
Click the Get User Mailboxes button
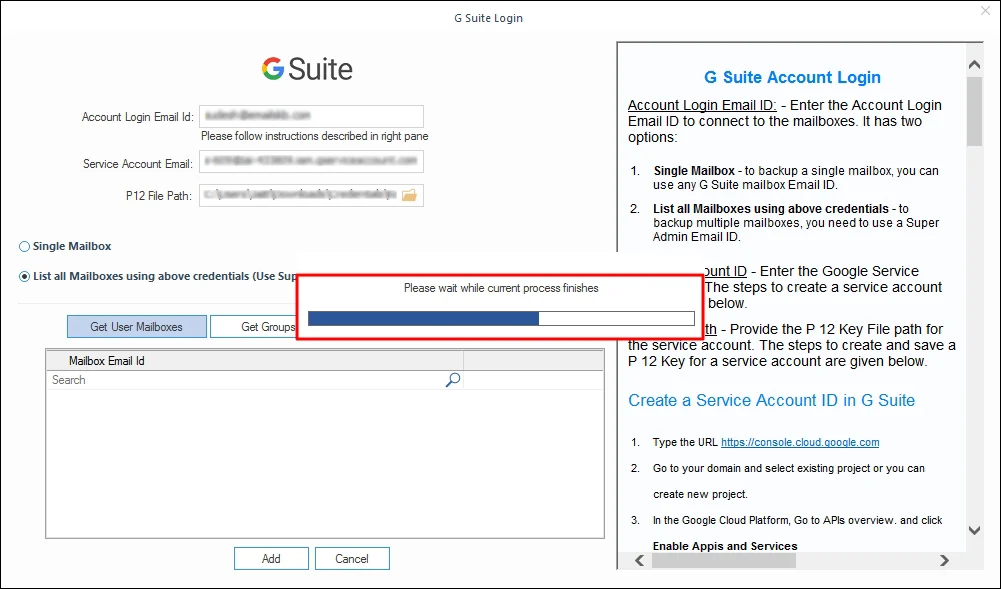(x=137, y=327)
